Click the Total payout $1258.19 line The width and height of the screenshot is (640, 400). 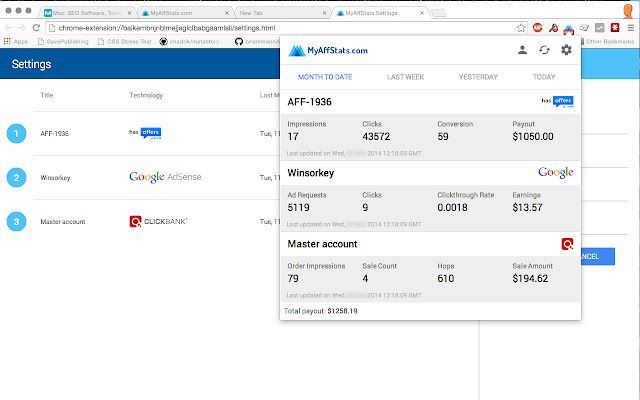point(320,311)
